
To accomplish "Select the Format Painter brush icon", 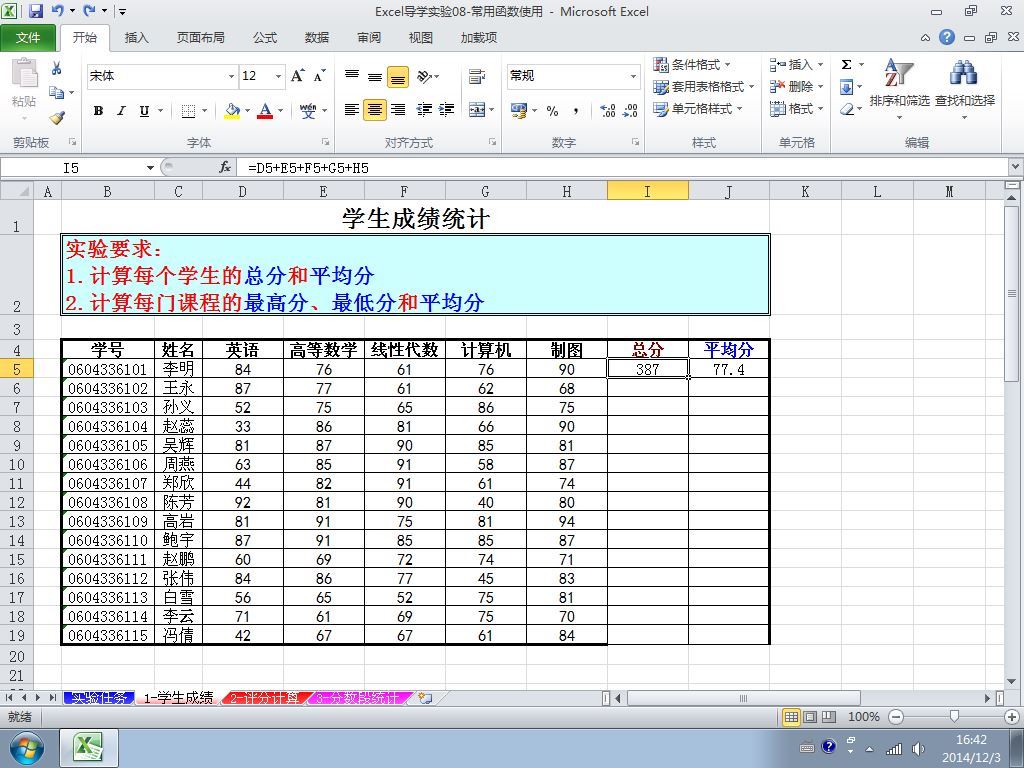I will click(57, 118).
